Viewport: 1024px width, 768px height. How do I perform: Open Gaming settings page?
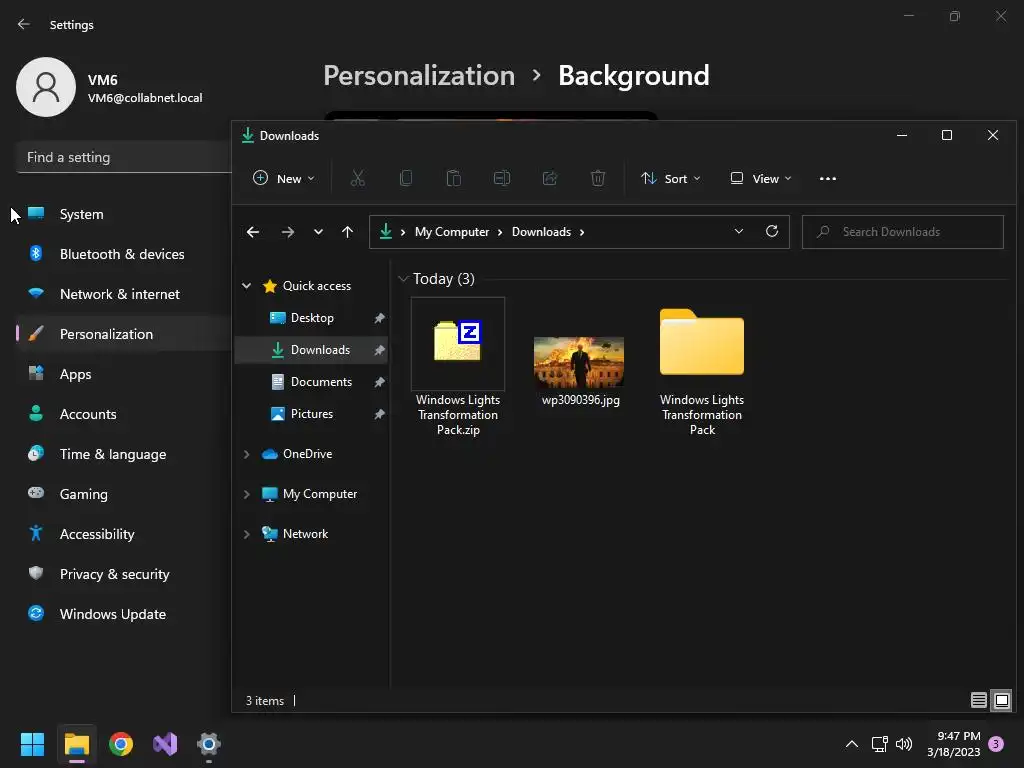coord(124,494)
